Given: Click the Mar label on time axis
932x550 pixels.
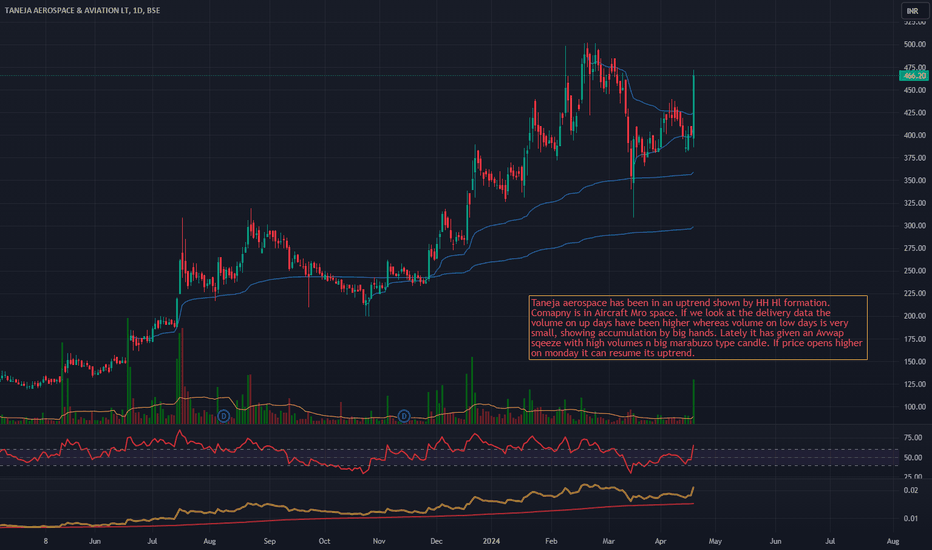Looking at the screenshot, I should click(x=608, y=541).
